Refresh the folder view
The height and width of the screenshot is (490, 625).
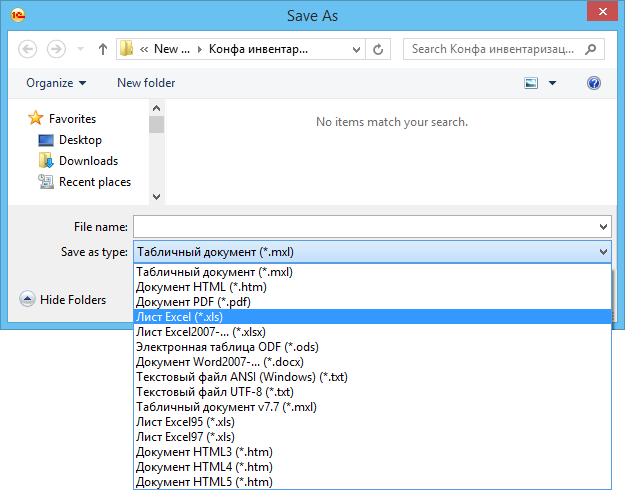pyautogui.click(x=378, y=49)
